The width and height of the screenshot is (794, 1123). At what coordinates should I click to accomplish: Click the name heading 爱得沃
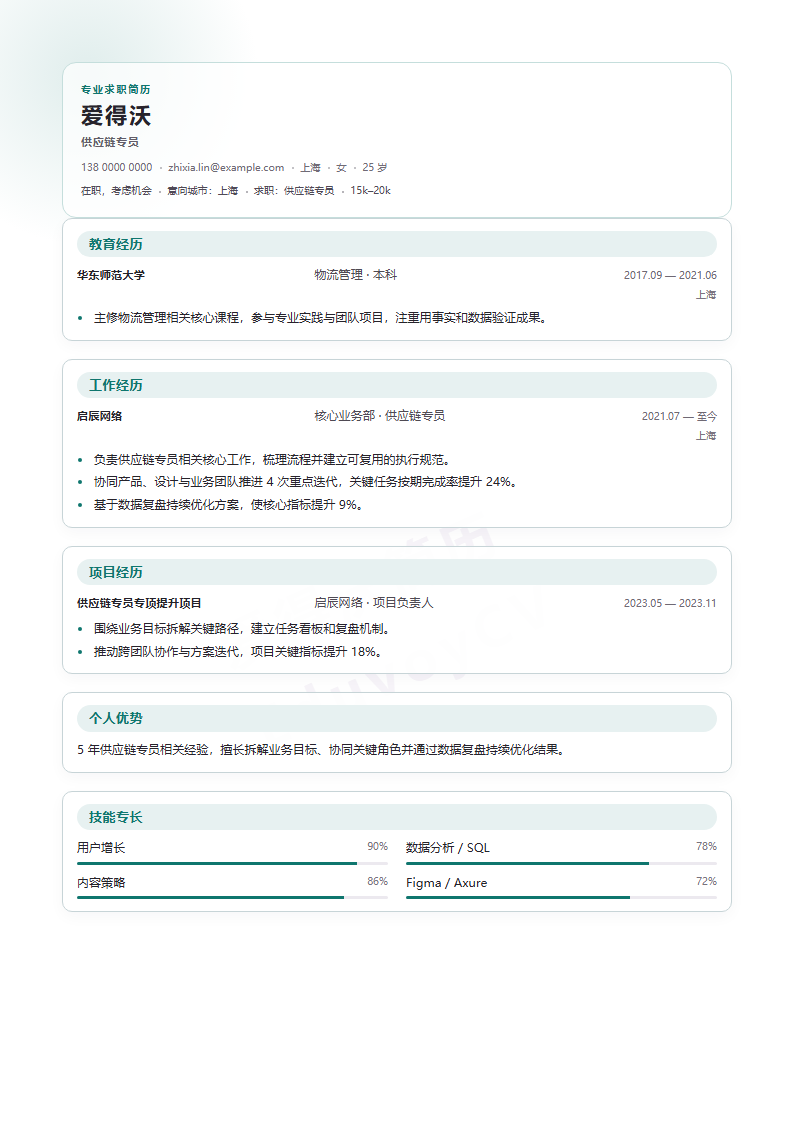pos(115,116)
